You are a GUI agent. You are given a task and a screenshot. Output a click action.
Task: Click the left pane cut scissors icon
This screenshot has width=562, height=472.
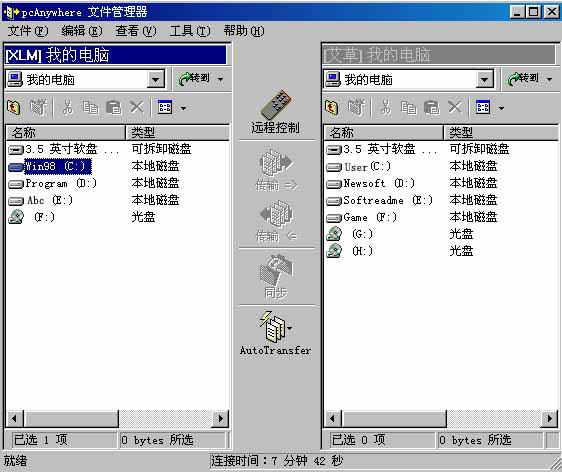pyautogui.click(x=67, y=107)
